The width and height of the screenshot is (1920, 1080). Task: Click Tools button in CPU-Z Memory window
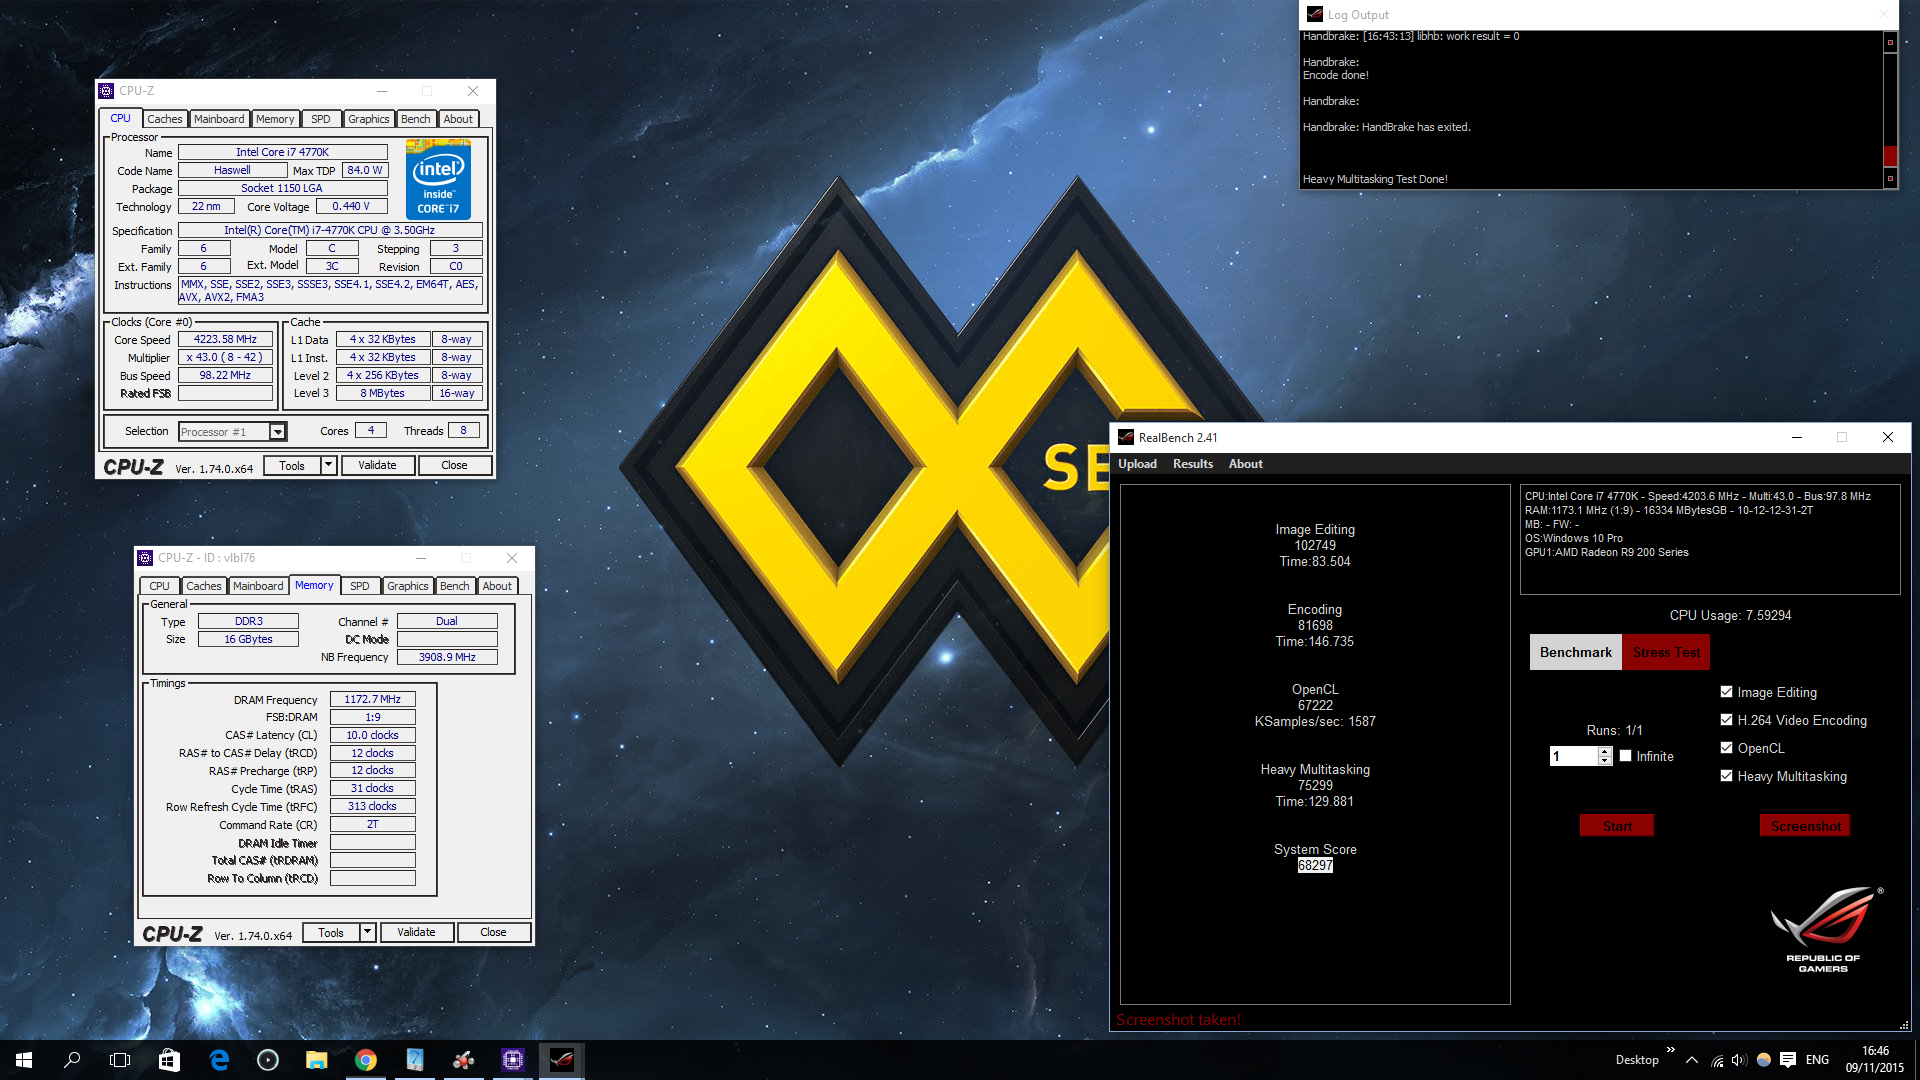[x=331, y=933]
